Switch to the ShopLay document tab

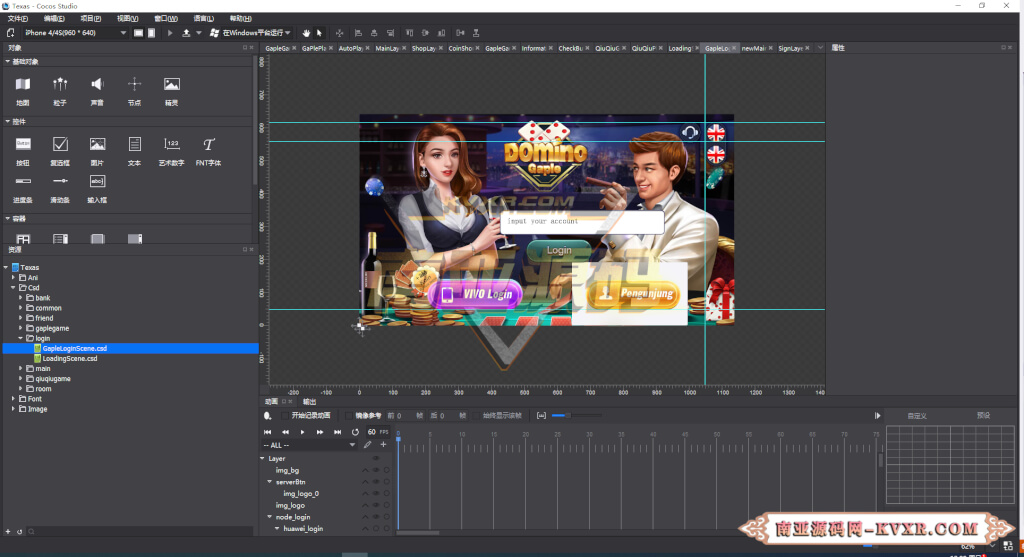pos(423,48)
